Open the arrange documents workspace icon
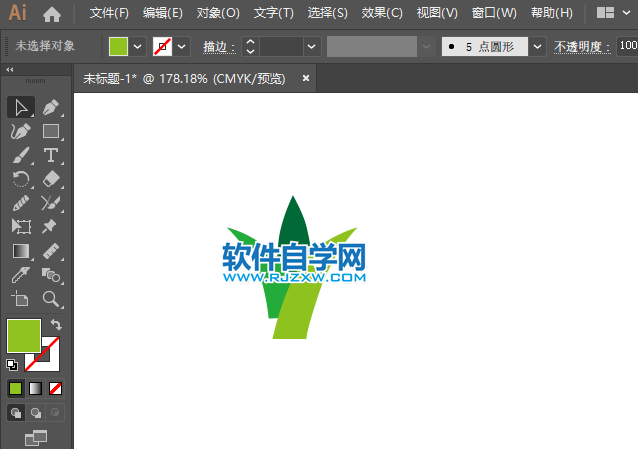The height and width of the screenshot is (449, 638). (605, 13)
